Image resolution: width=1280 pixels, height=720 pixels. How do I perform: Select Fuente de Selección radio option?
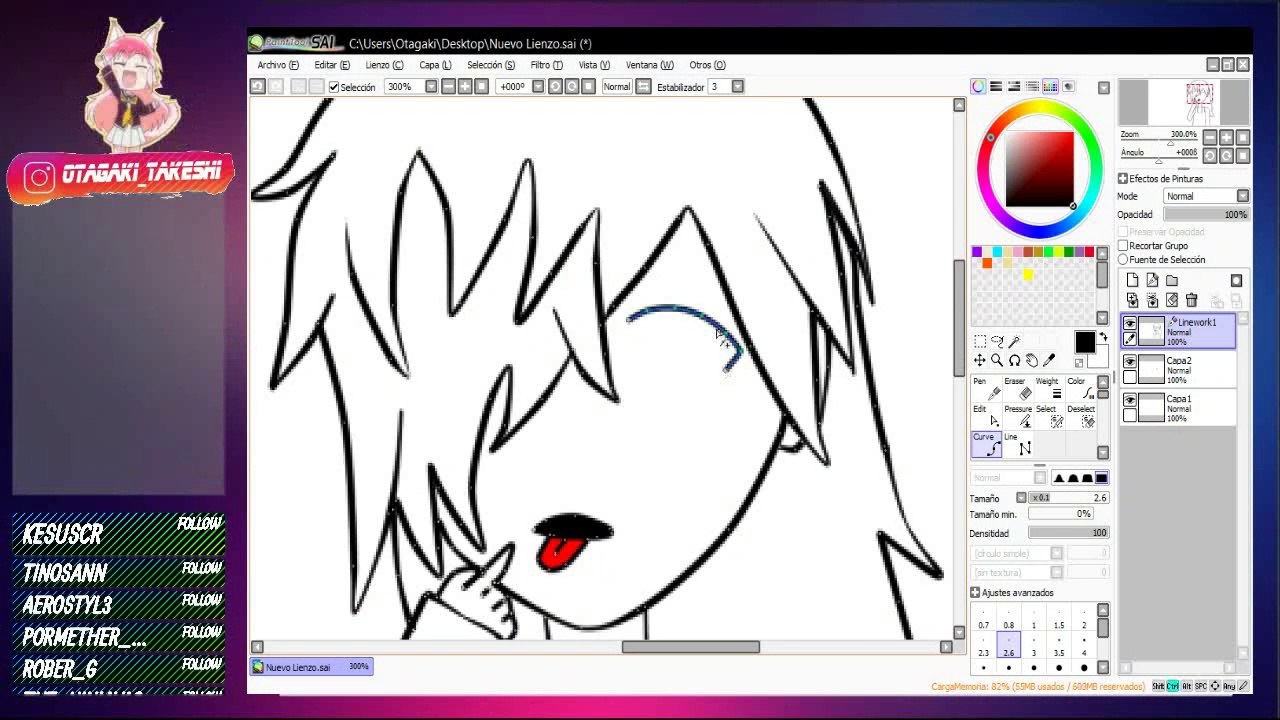1123,260
